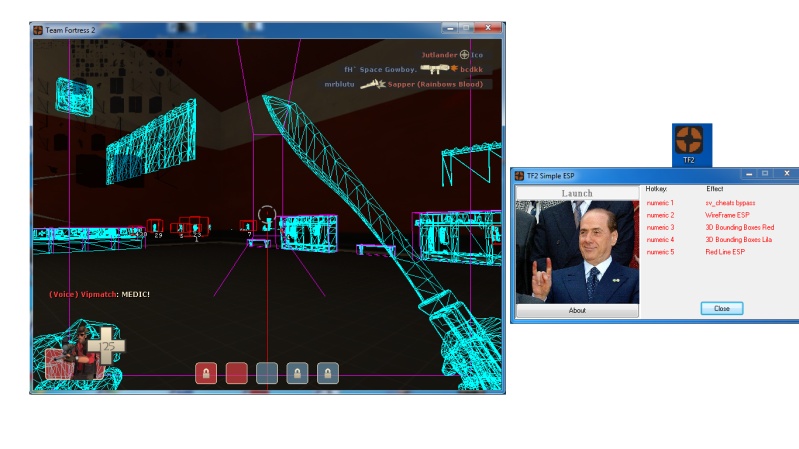Click the circular icon beside Jutlander in kill feed

point(464,55)
